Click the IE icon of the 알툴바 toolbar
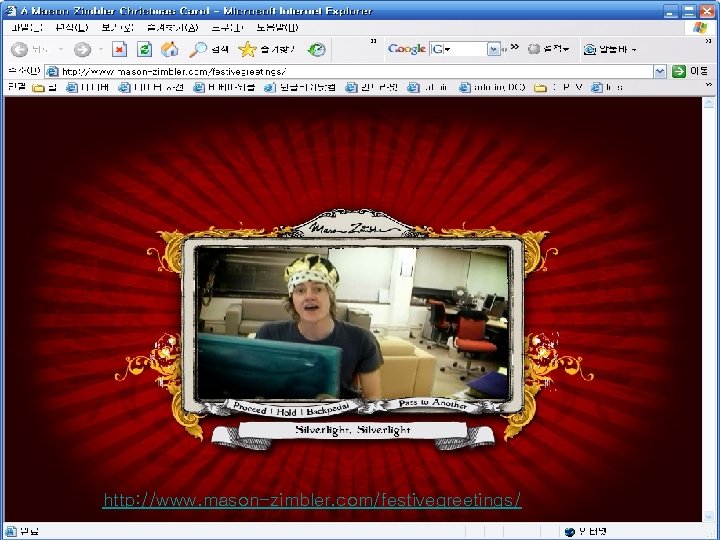The height and width of the screenshot is (540, 720). point(590,49)
